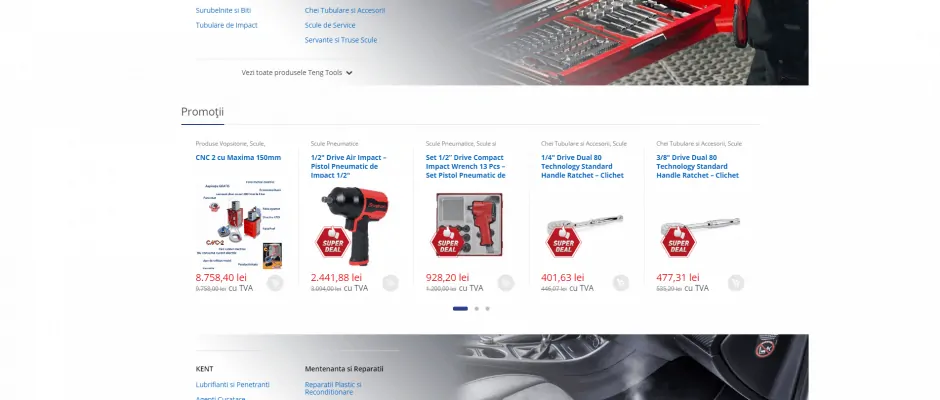Open Reparatii Plastic si Reconditionare link
This screenshot has height=400, width=940.
pos(333,388)
